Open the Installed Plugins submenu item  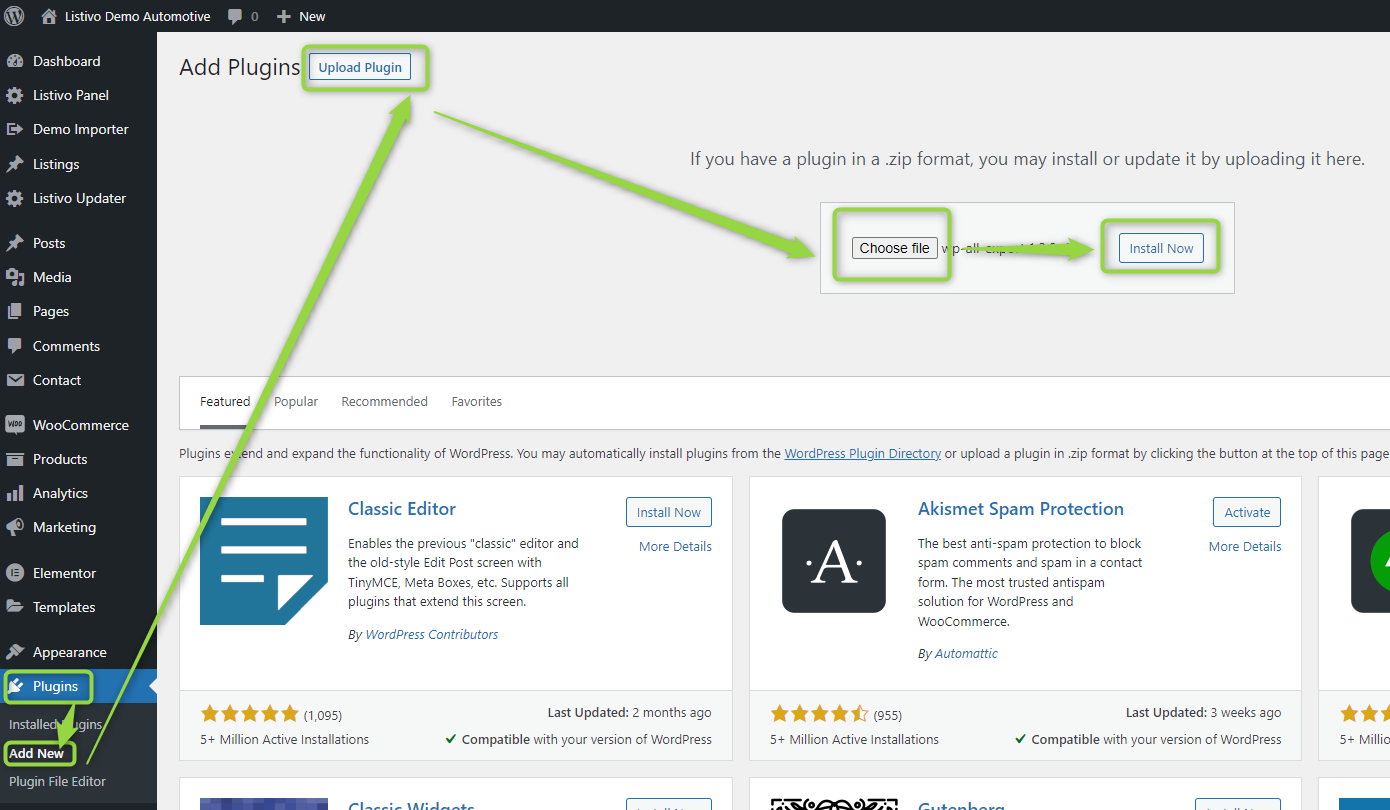tap(56, 724)
